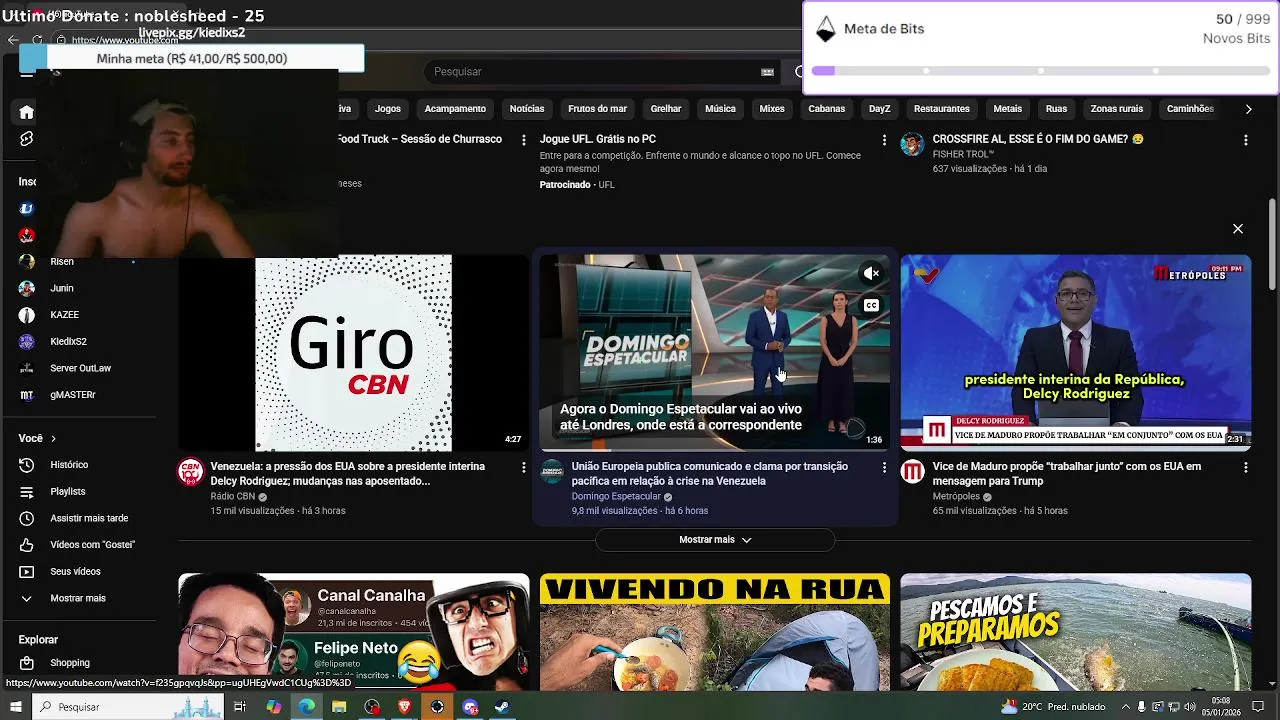Open the options menu for the Jogue UFL ad
The width and height of the screenshot is (1280, 720).
point(884,140)
